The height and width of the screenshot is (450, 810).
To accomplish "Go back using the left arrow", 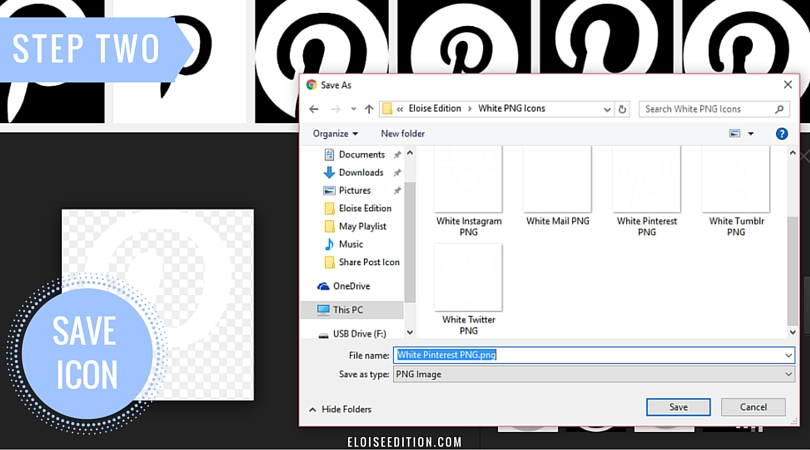I will [x=314, y=109].
